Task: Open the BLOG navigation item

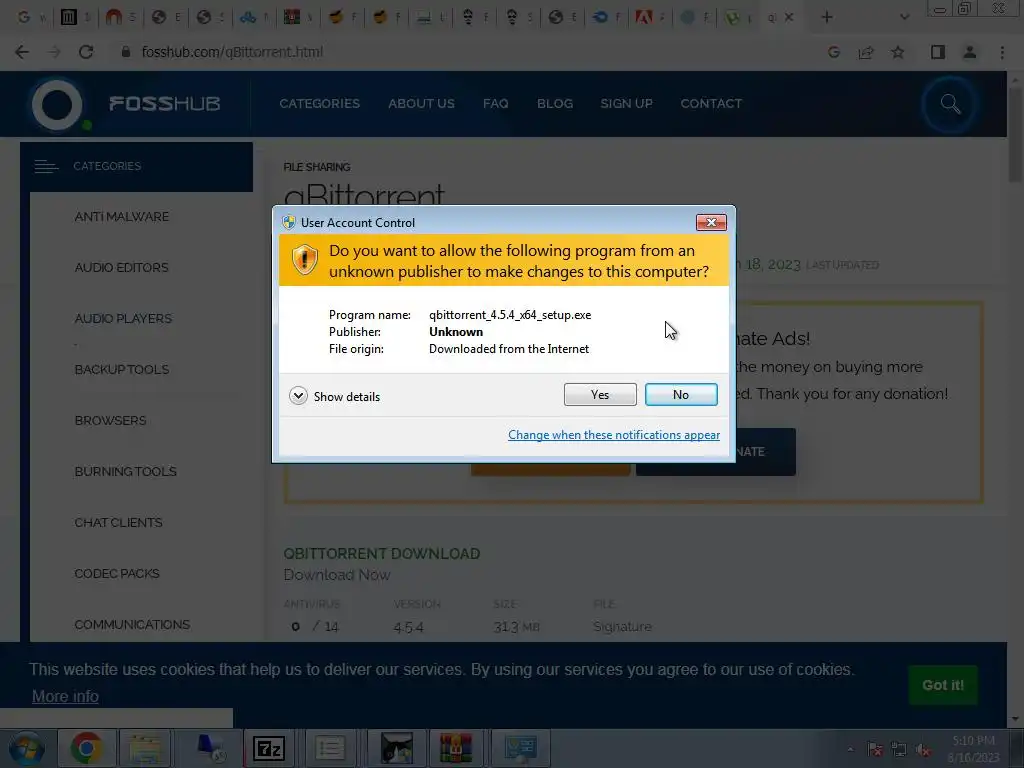Action: 555,104
